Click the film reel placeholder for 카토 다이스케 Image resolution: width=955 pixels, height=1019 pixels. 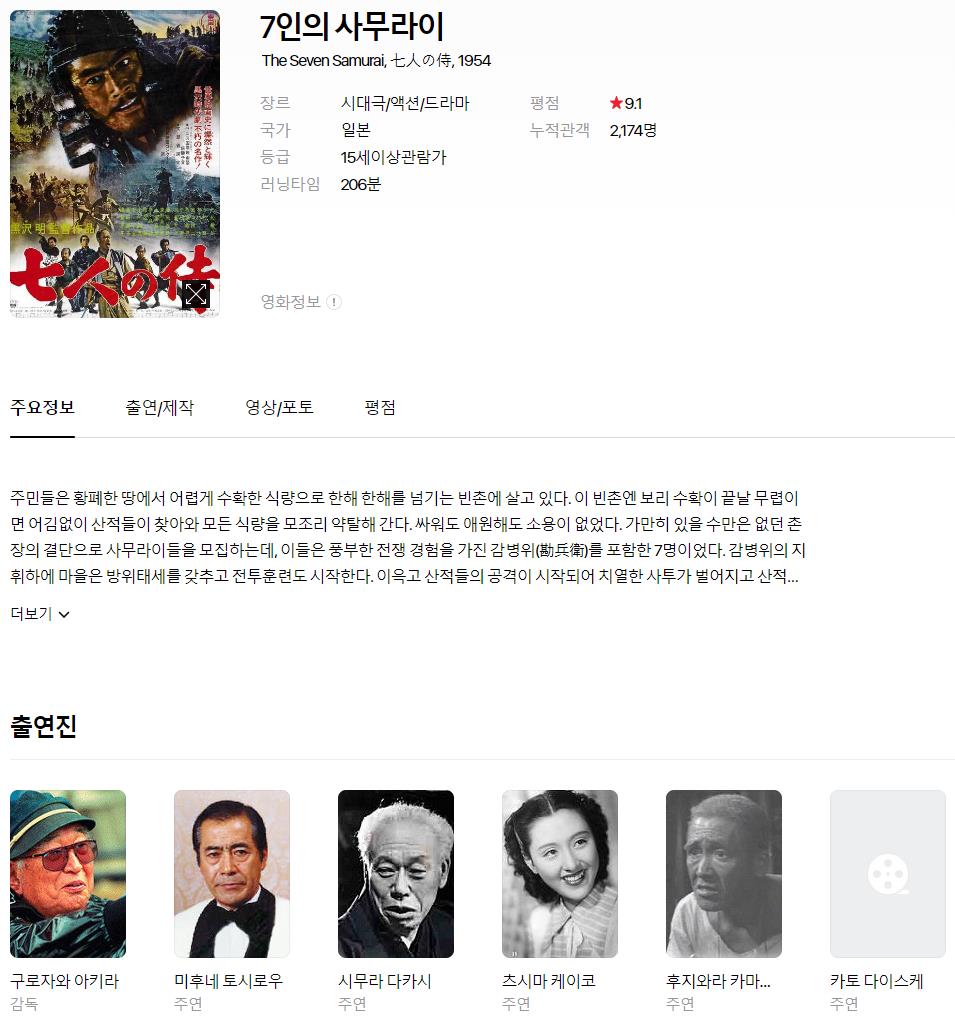tap(887, 873)
